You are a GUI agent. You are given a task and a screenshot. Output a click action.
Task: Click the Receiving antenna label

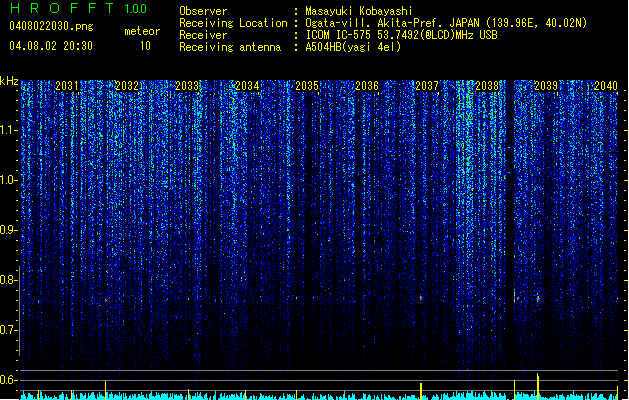pos(230,47)
